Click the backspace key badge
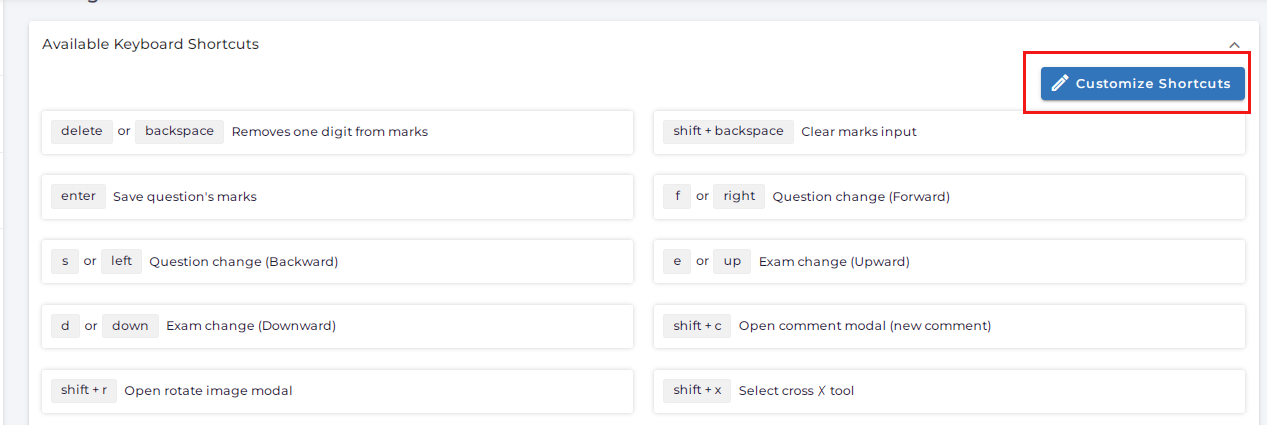1267x425 pixels. click(179, 131)
